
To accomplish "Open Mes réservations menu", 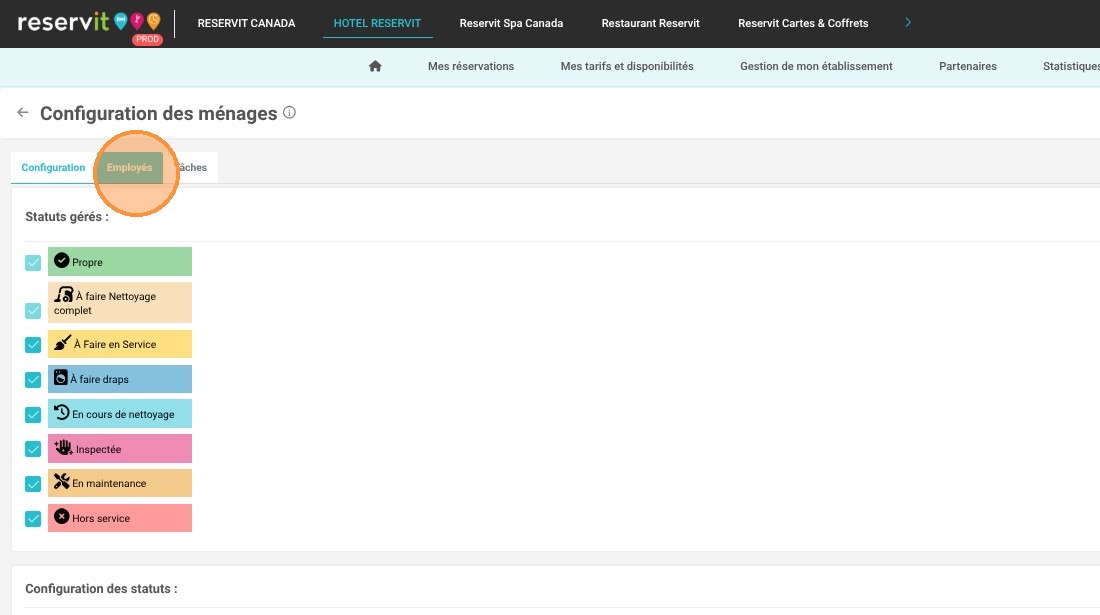I will (471, 66).
